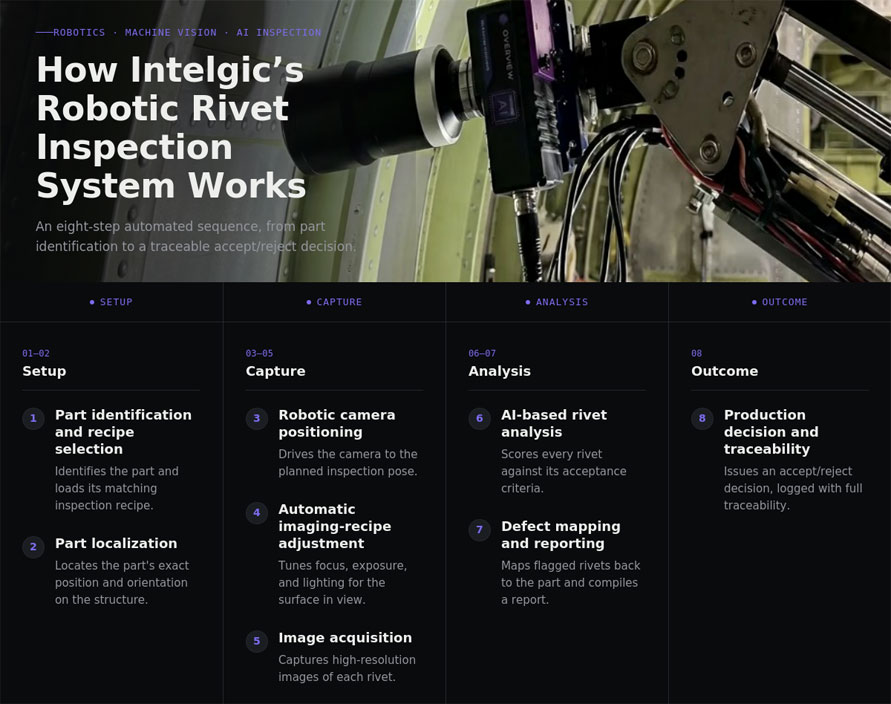This screenshot has height=704, width=891.
Task: Select the SETUP phase tab
Action: [x=111, y=302]
